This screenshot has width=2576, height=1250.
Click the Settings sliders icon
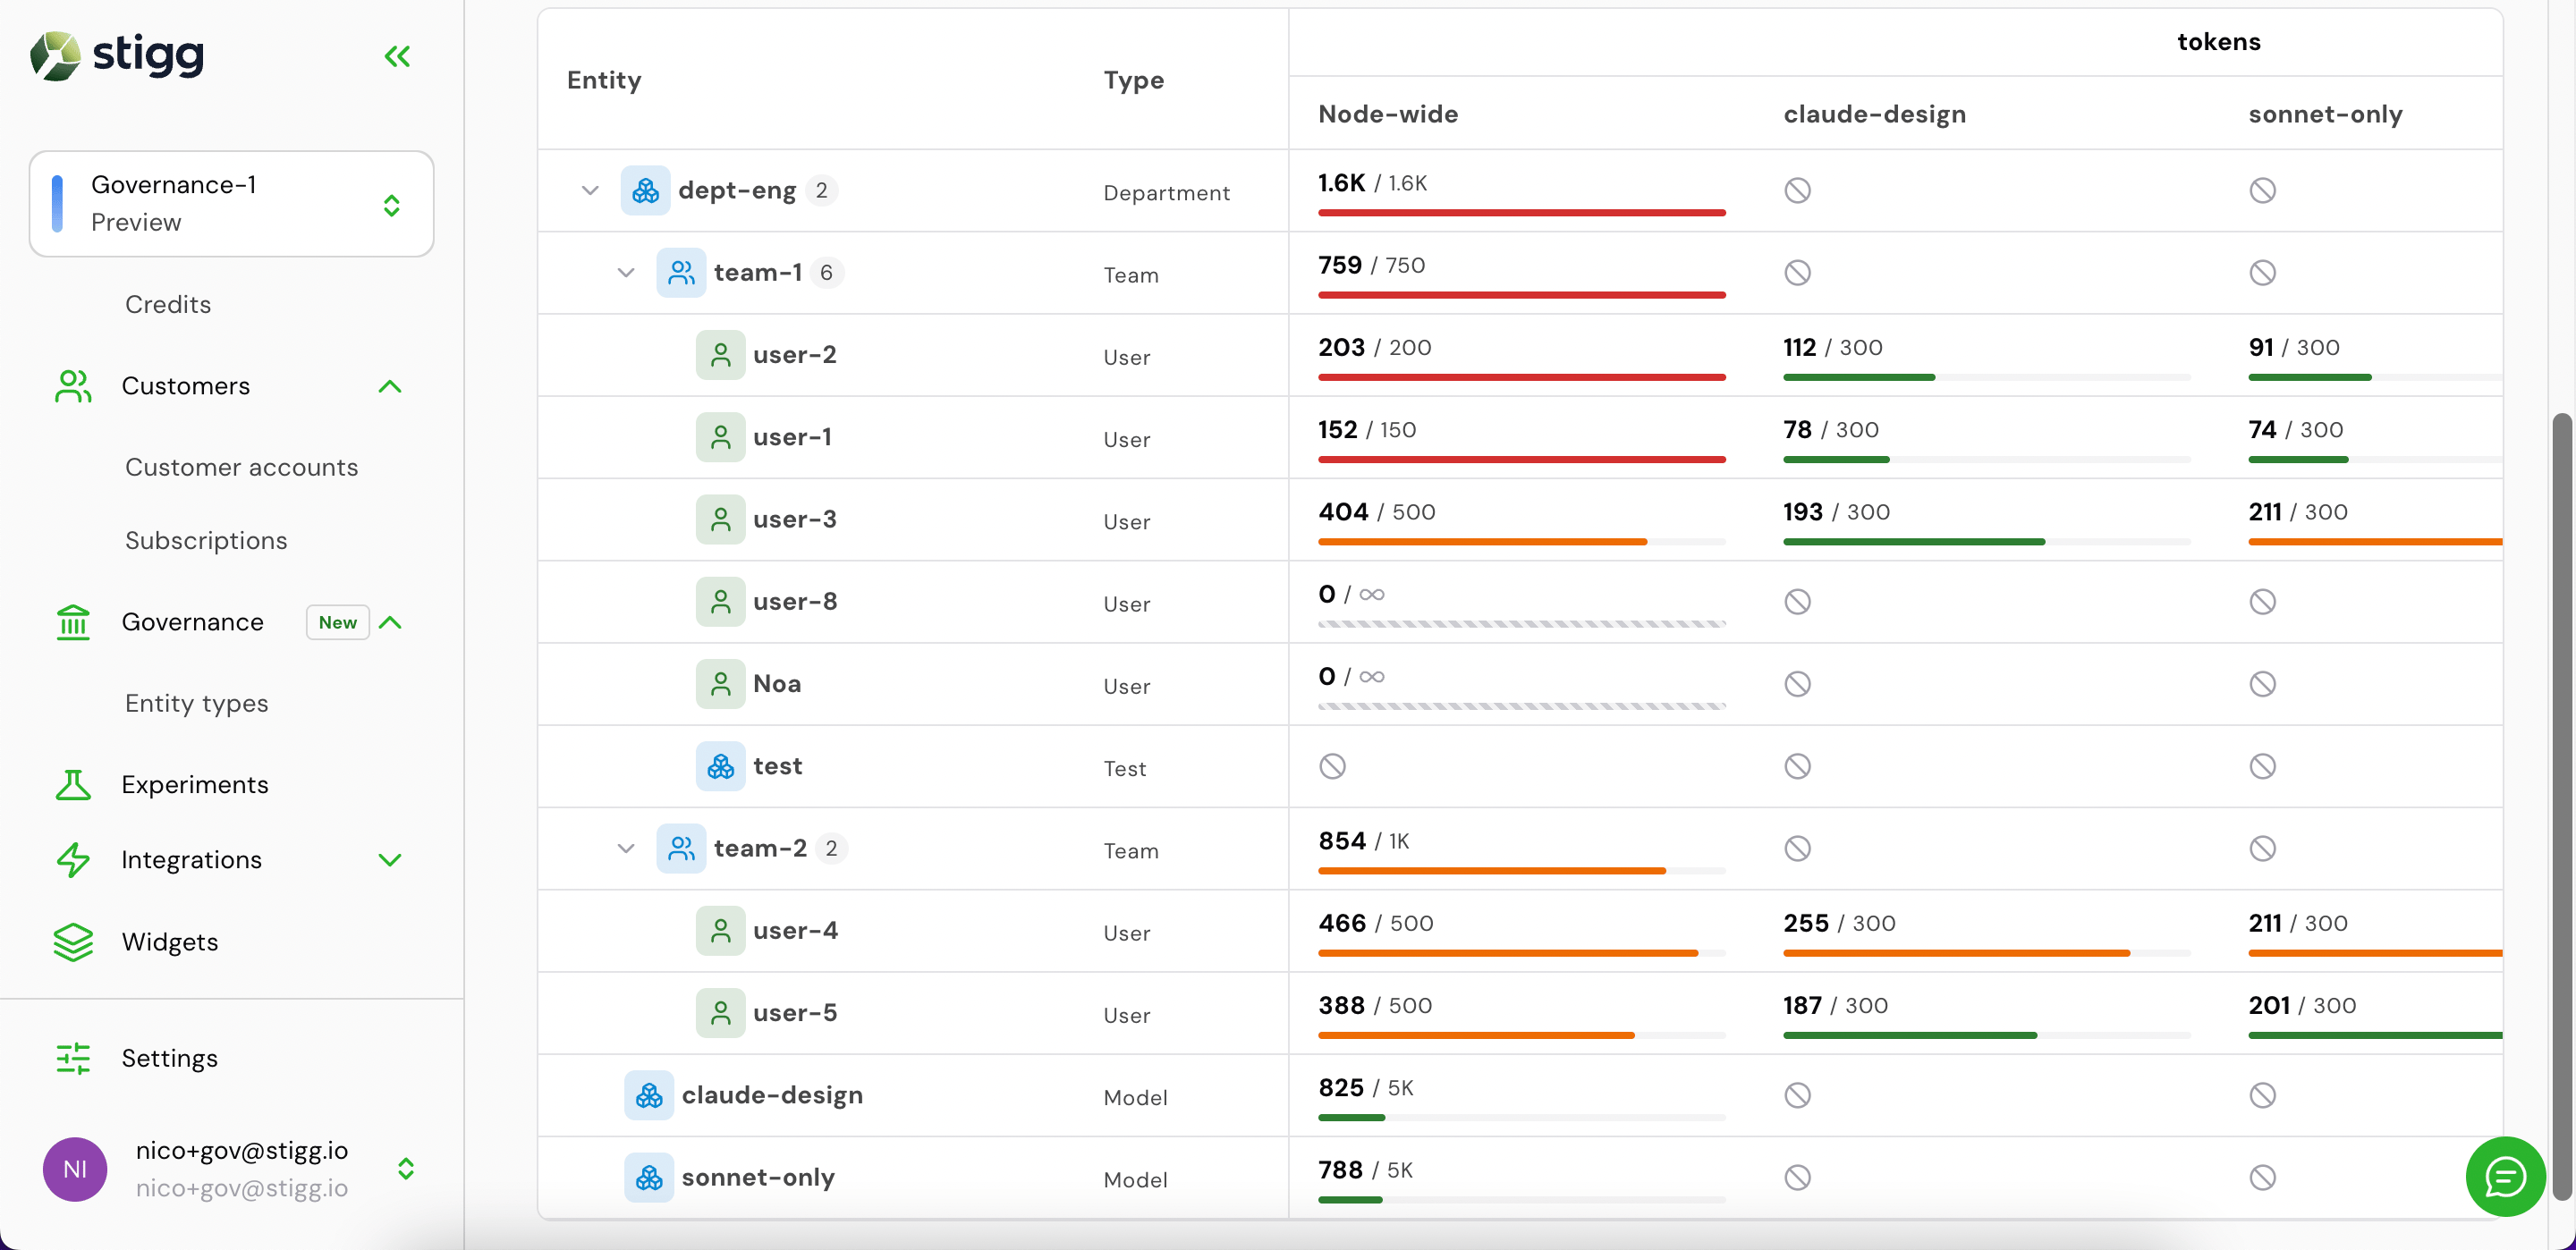(73, 1058)
